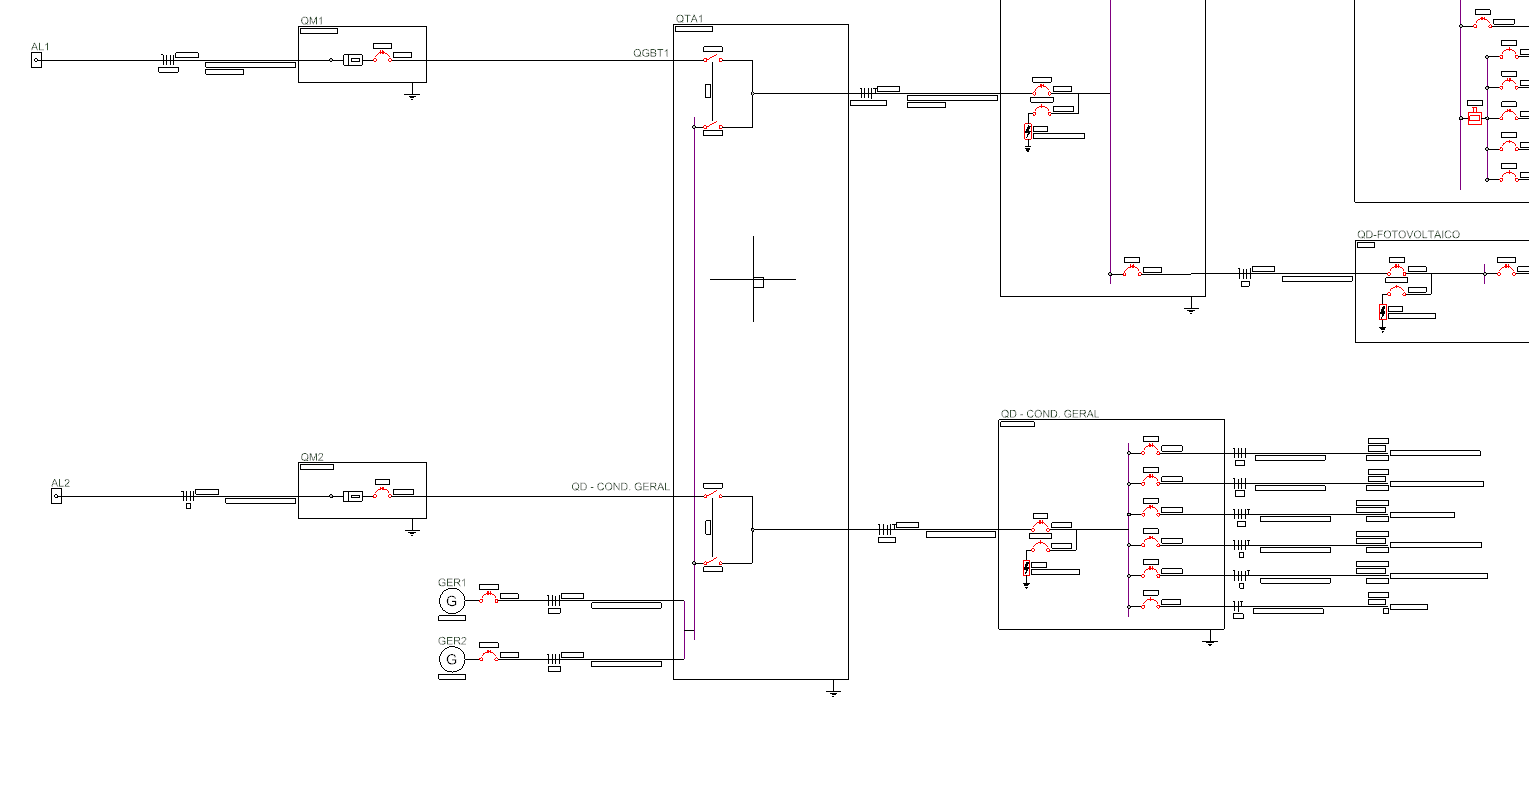Select the GER2 generator symbol
The width and height of the screenshot is (1529, 789).
452,659
